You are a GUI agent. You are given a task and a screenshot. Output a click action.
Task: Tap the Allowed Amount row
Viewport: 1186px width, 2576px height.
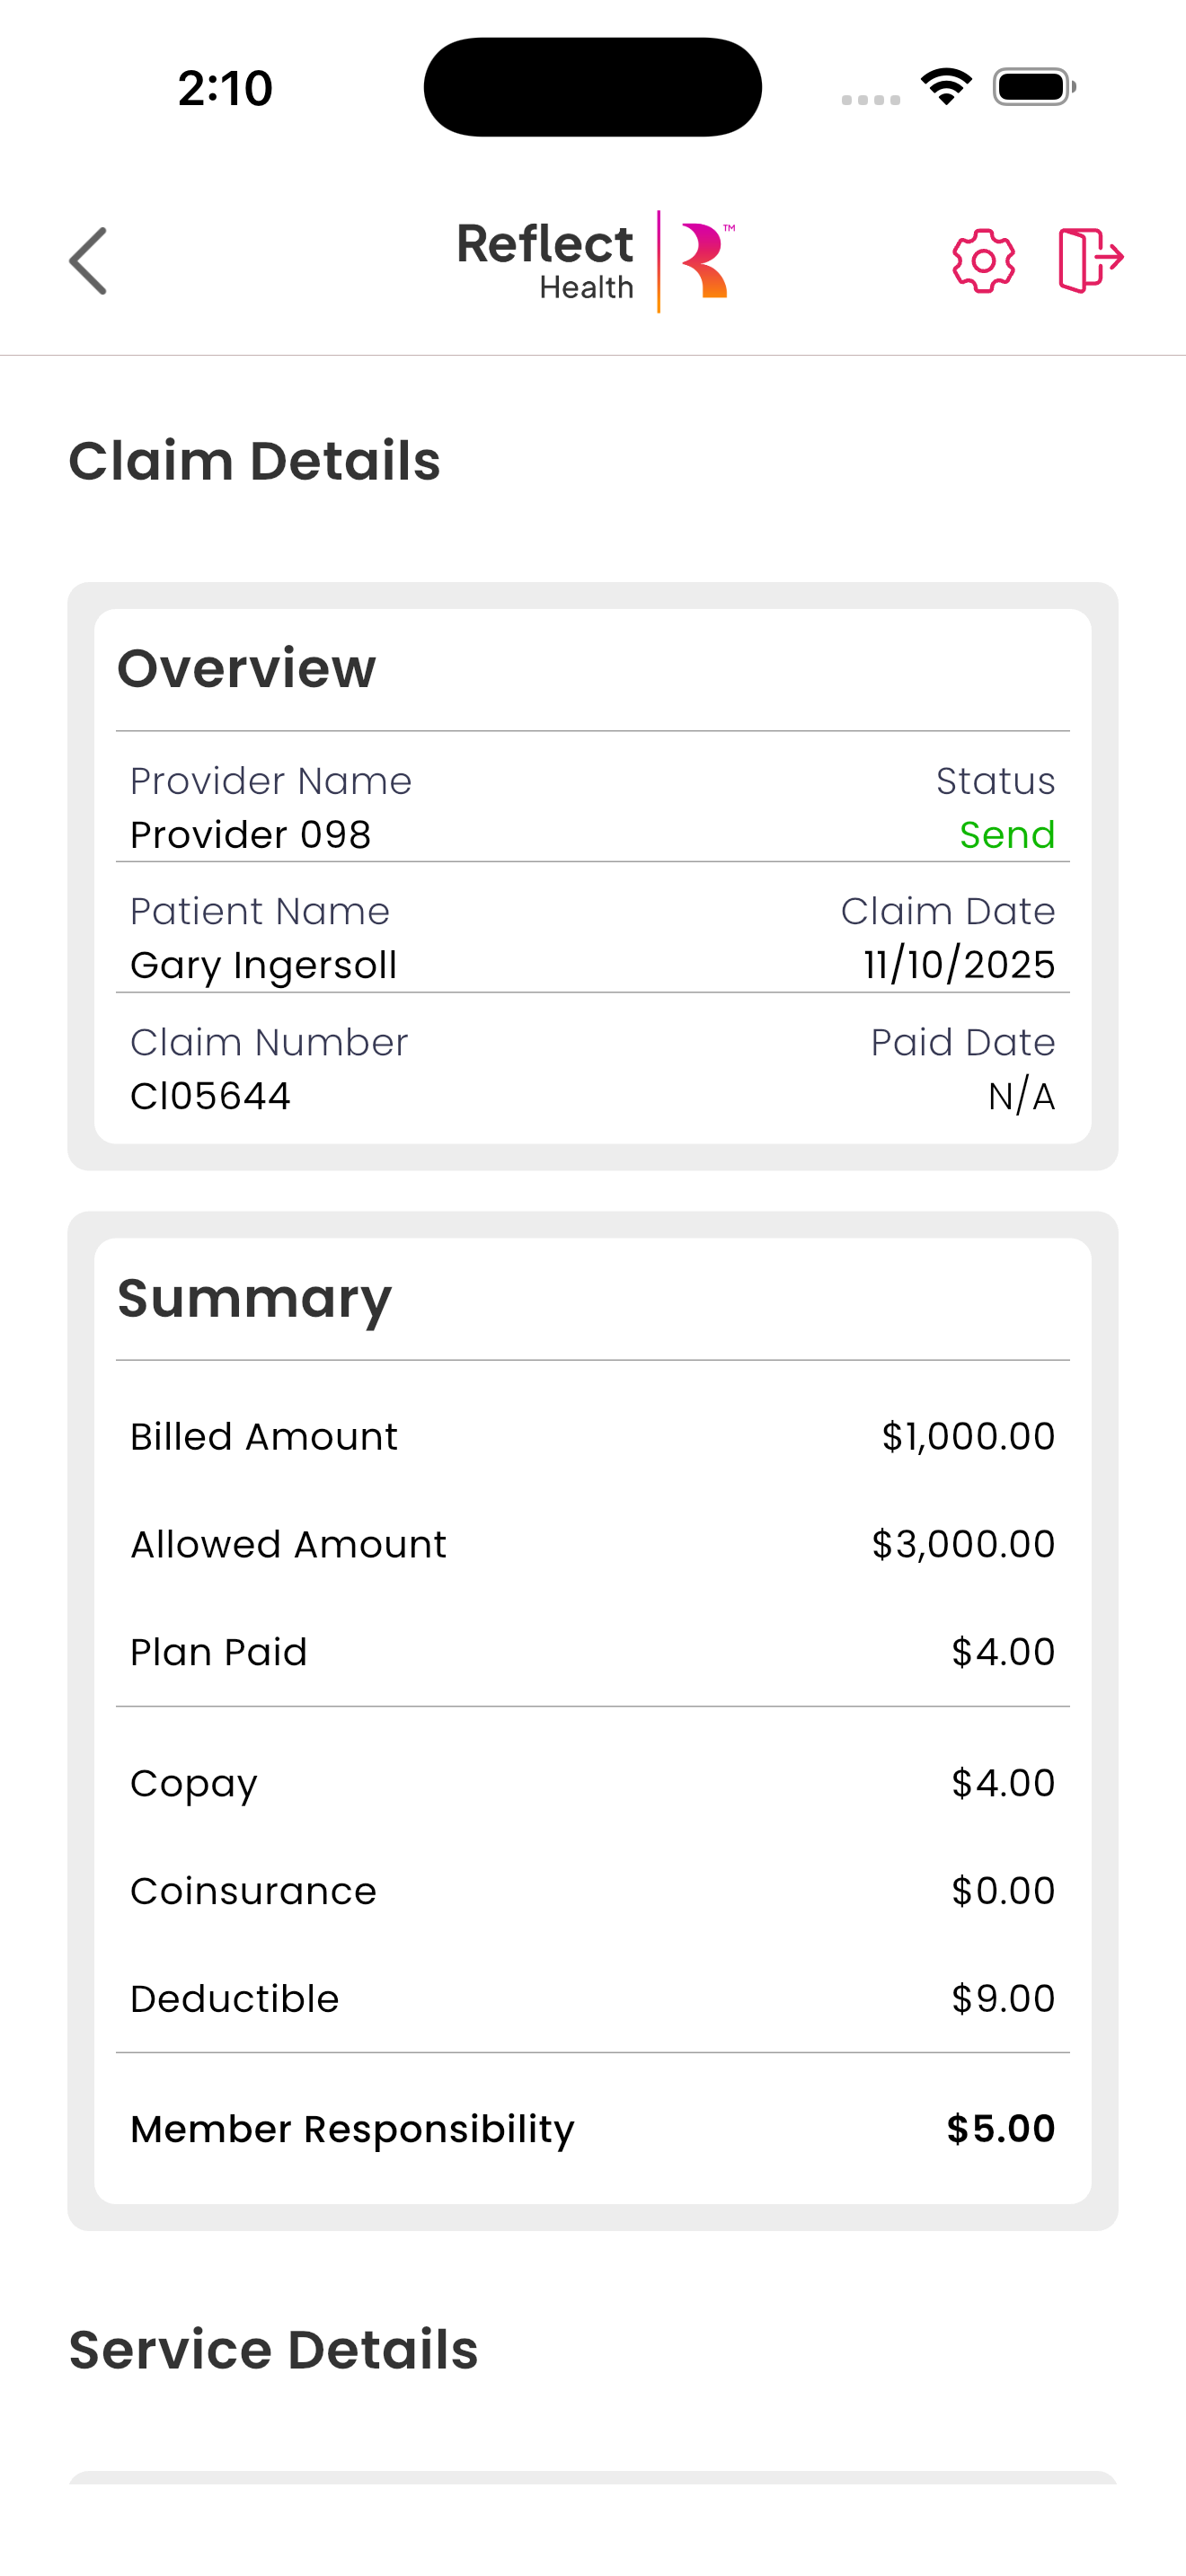593,1545
